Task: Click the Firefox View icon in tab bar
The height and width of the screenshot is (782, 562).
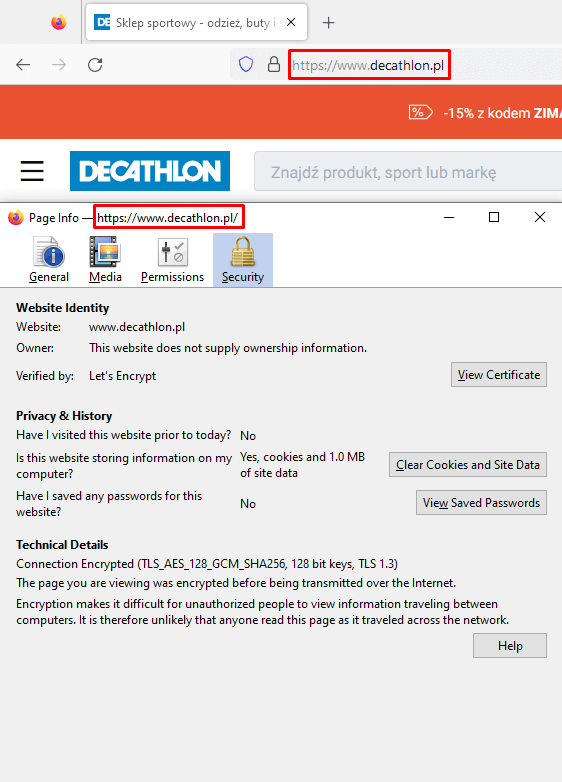Action: [59, 22]
